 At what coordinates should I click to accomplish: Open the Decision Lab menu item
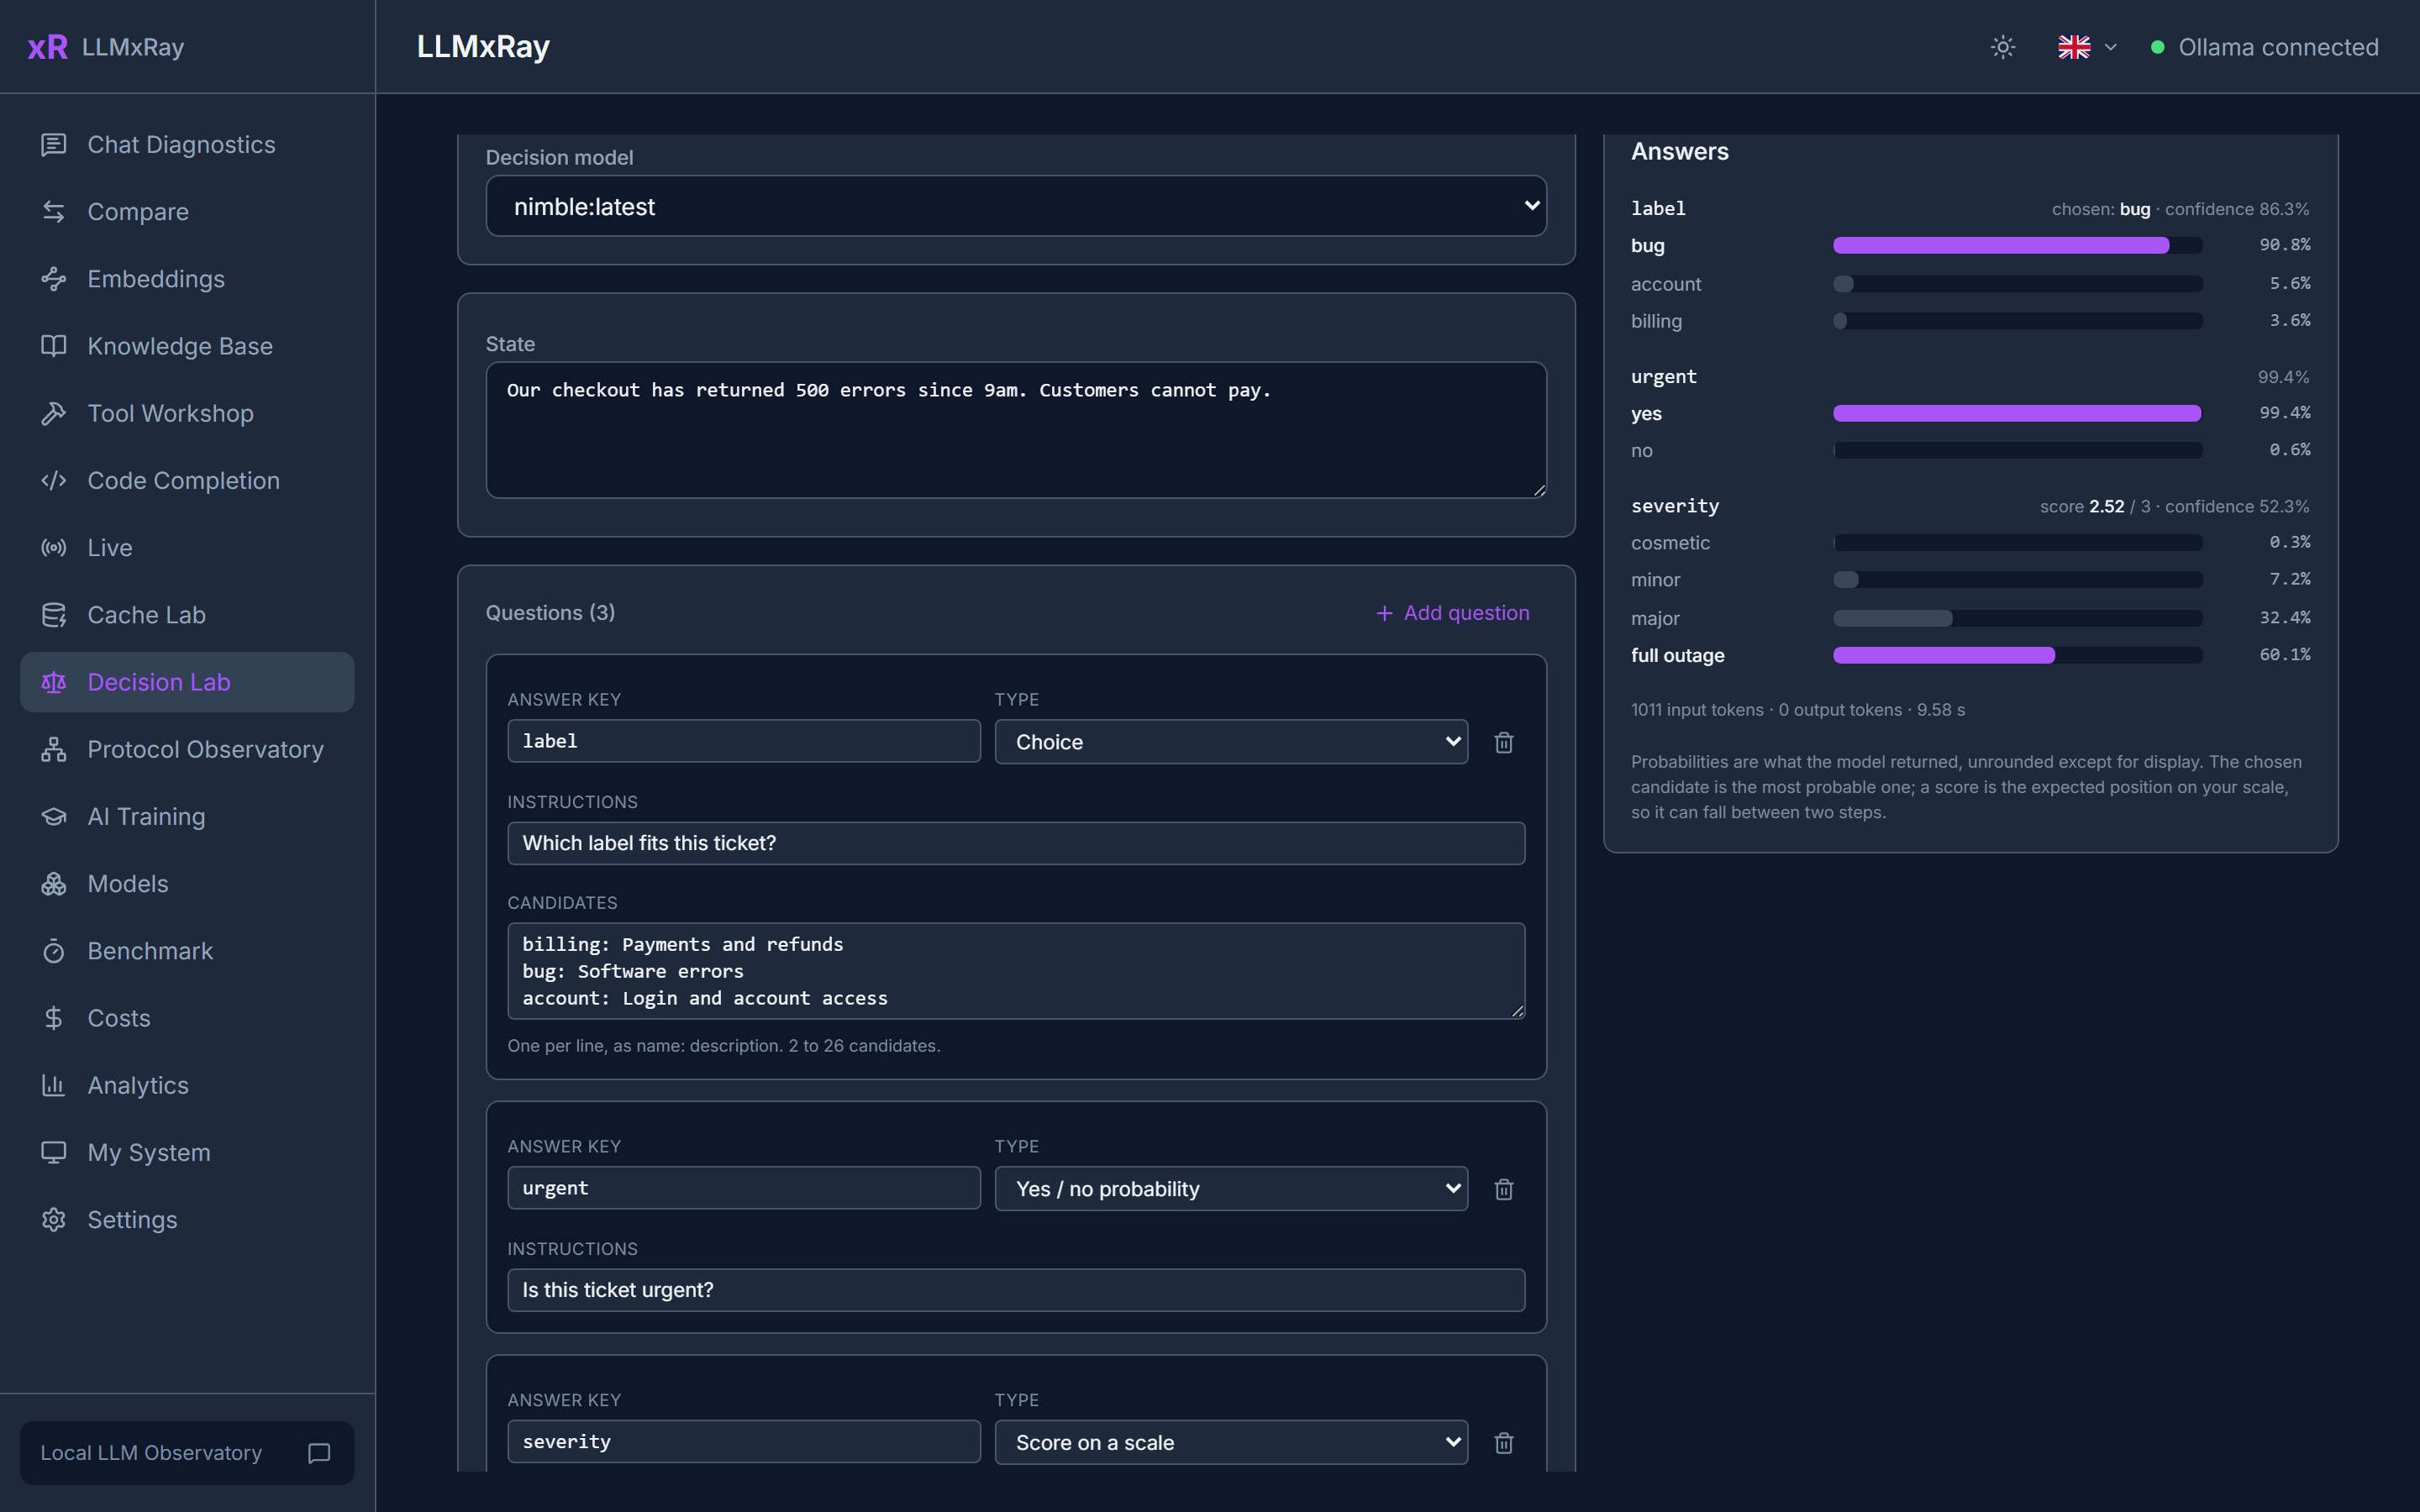click(x=187, y=682)
